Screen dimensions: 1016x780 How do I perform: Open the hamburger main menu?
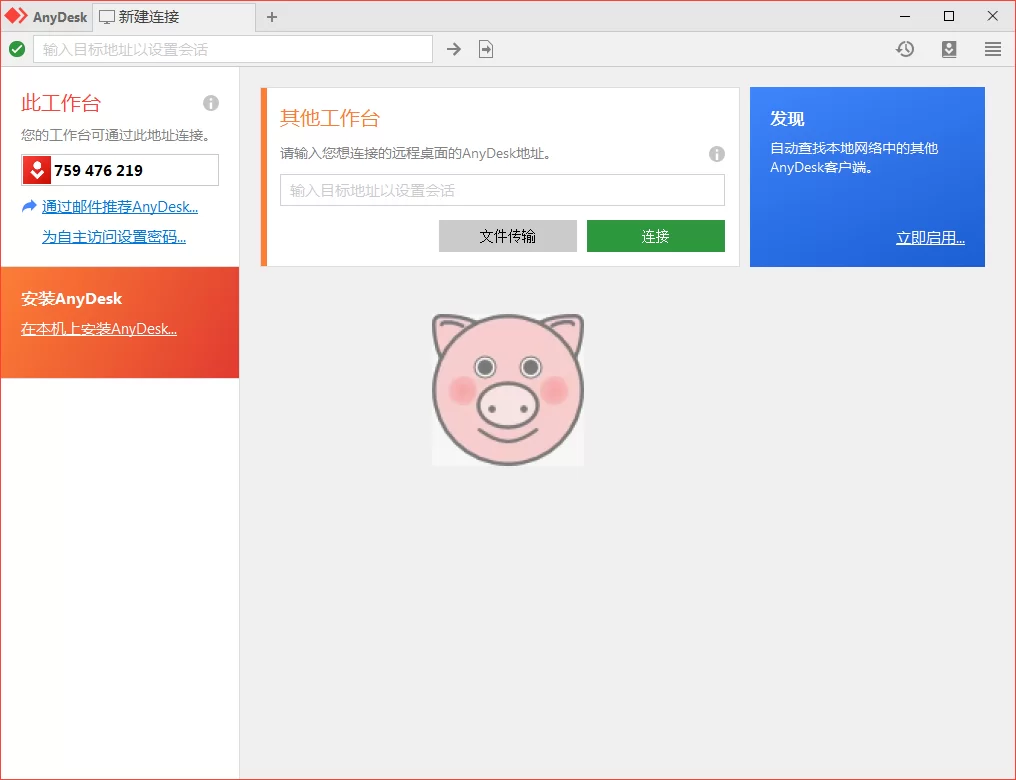993,49
